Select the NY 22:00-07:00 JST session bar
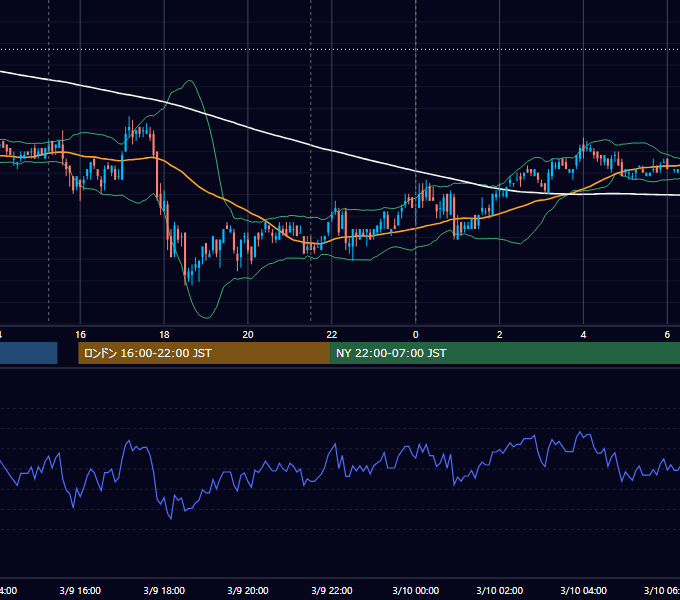Screen dimensions: 680x600 [505, 353]
